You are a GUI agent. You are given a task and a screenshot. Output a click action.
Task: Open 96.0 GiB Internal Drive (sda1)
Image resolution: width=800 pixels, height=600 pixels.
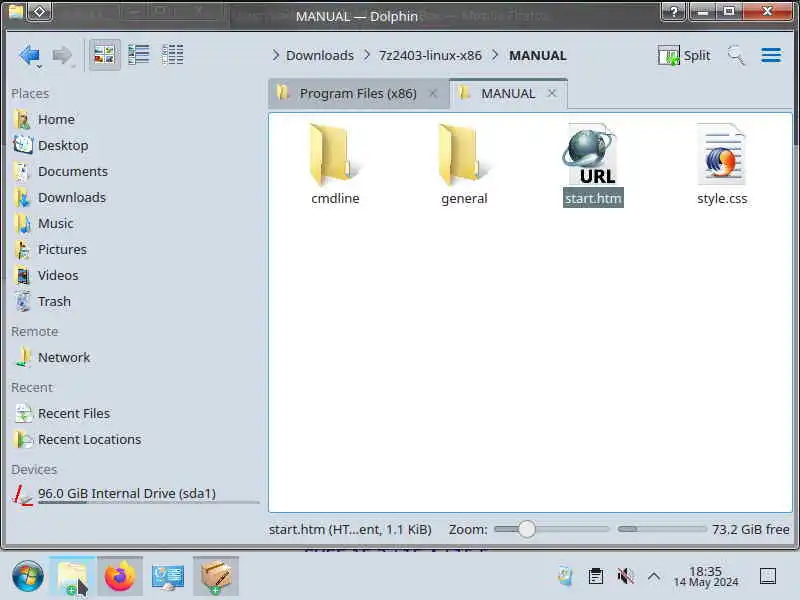pyautogui.click(x=127, y=494)
